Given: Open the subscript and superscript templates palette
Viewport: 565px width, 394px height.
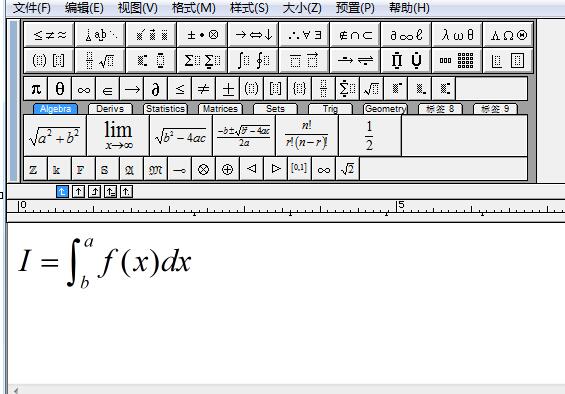Looking at the screenshot, I should 151,60.
